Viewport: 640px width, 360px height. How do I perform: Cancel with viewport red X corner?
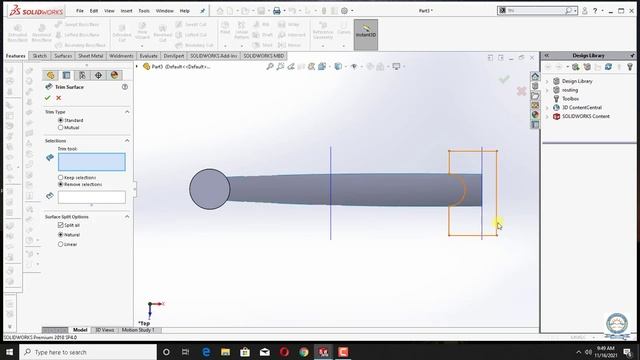(x=521, y=91)
